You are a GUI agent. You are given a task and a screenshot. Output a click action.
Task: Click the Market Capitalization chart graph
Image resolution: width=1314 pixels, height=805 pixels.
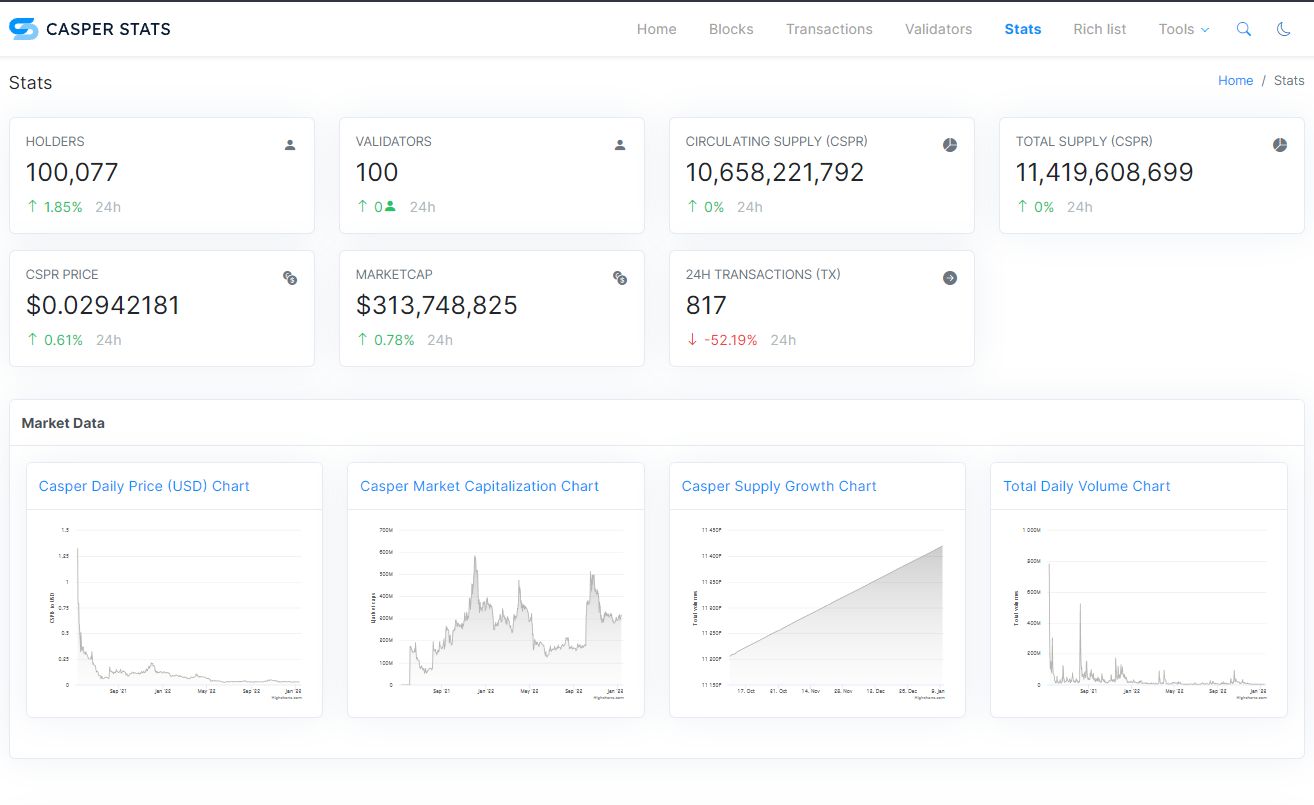tap(497, 610)
